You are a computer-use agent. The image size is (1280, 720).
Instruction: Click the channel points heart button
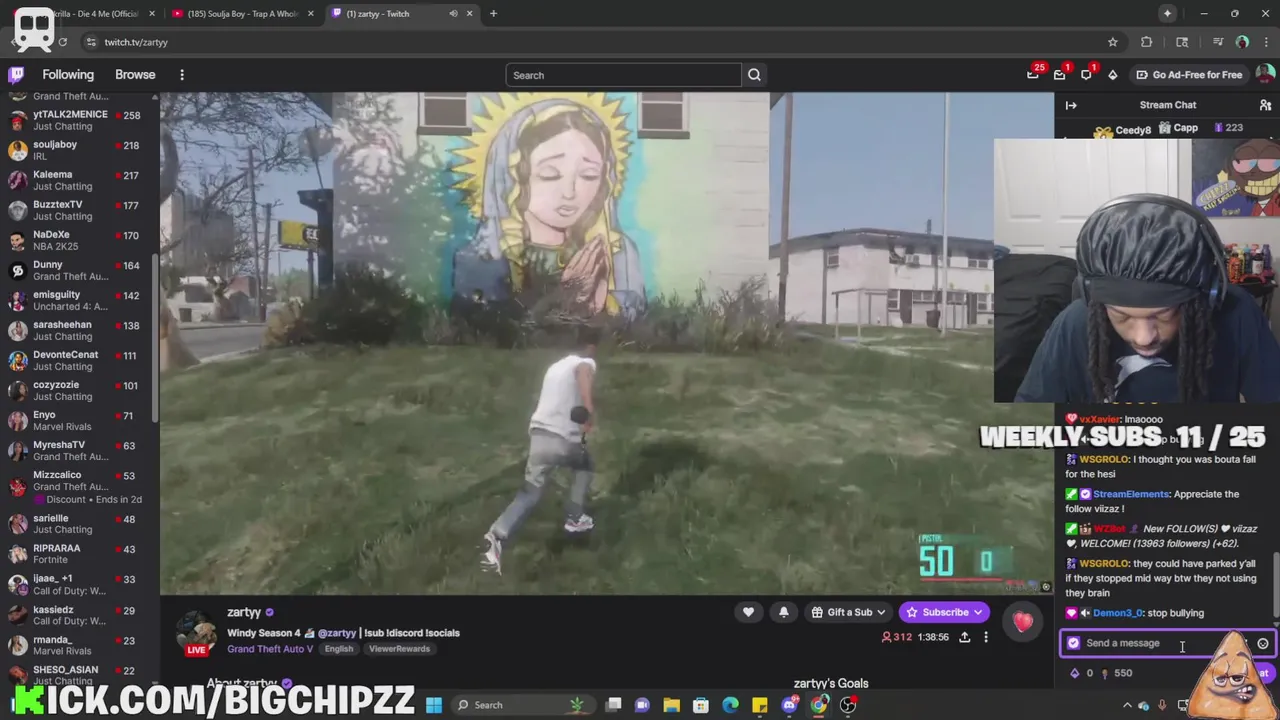1022,622
